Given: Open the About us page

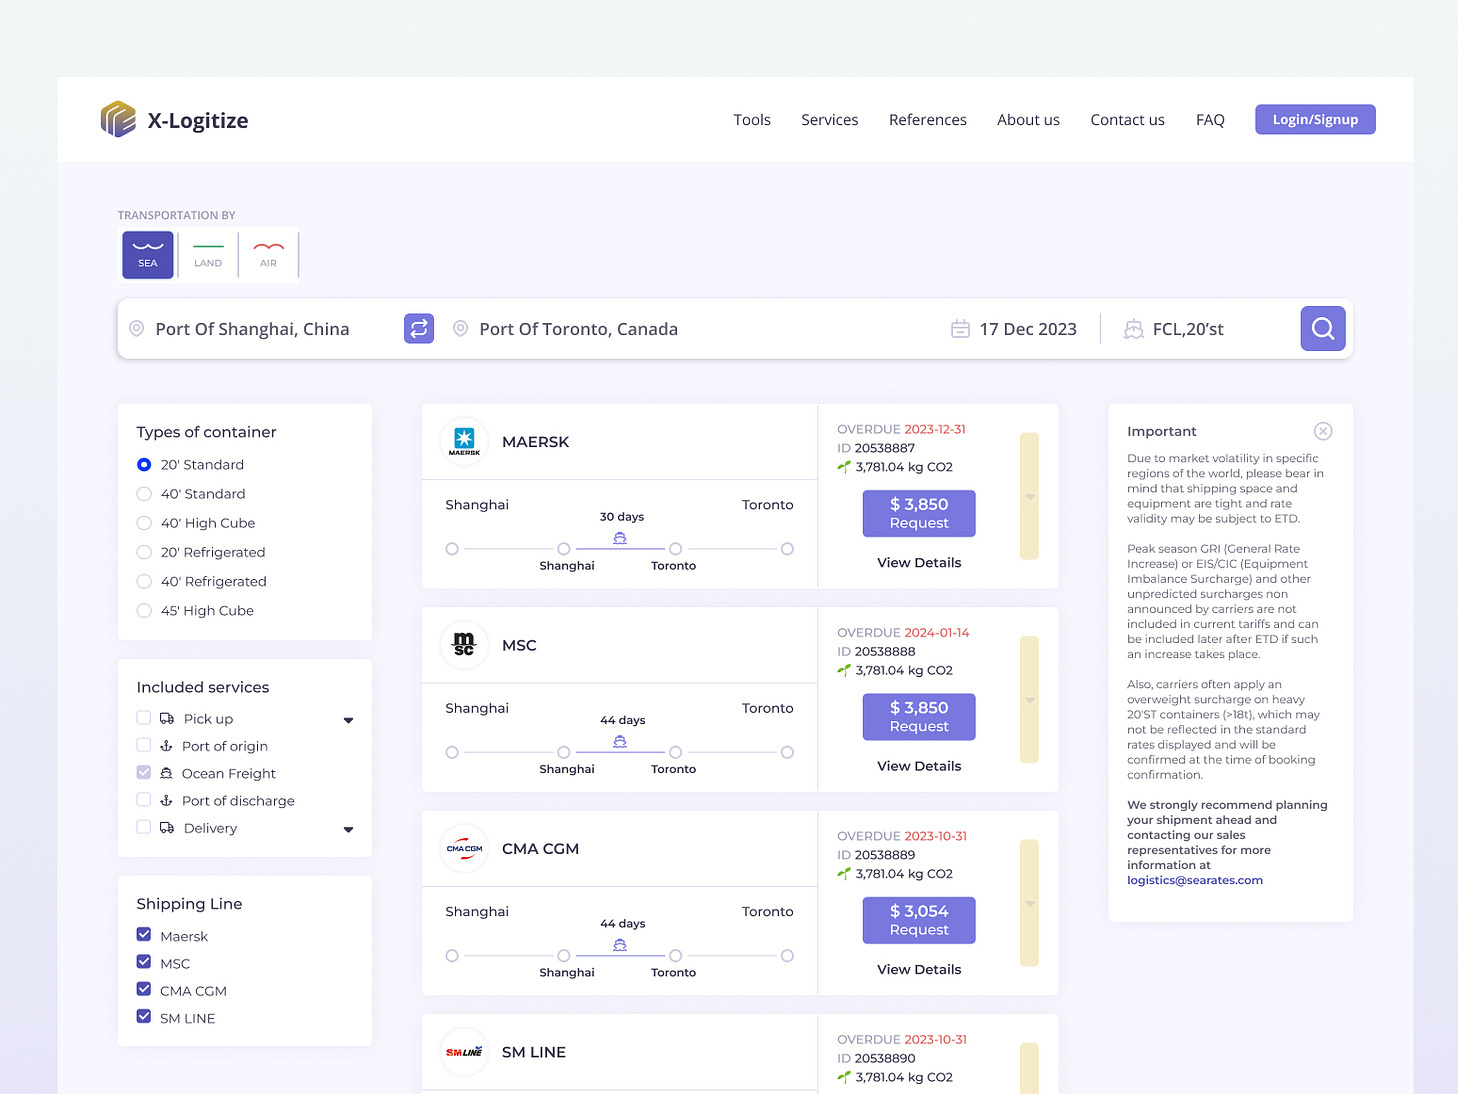Looking at the screenshot, I should [x=1028, y=120].
